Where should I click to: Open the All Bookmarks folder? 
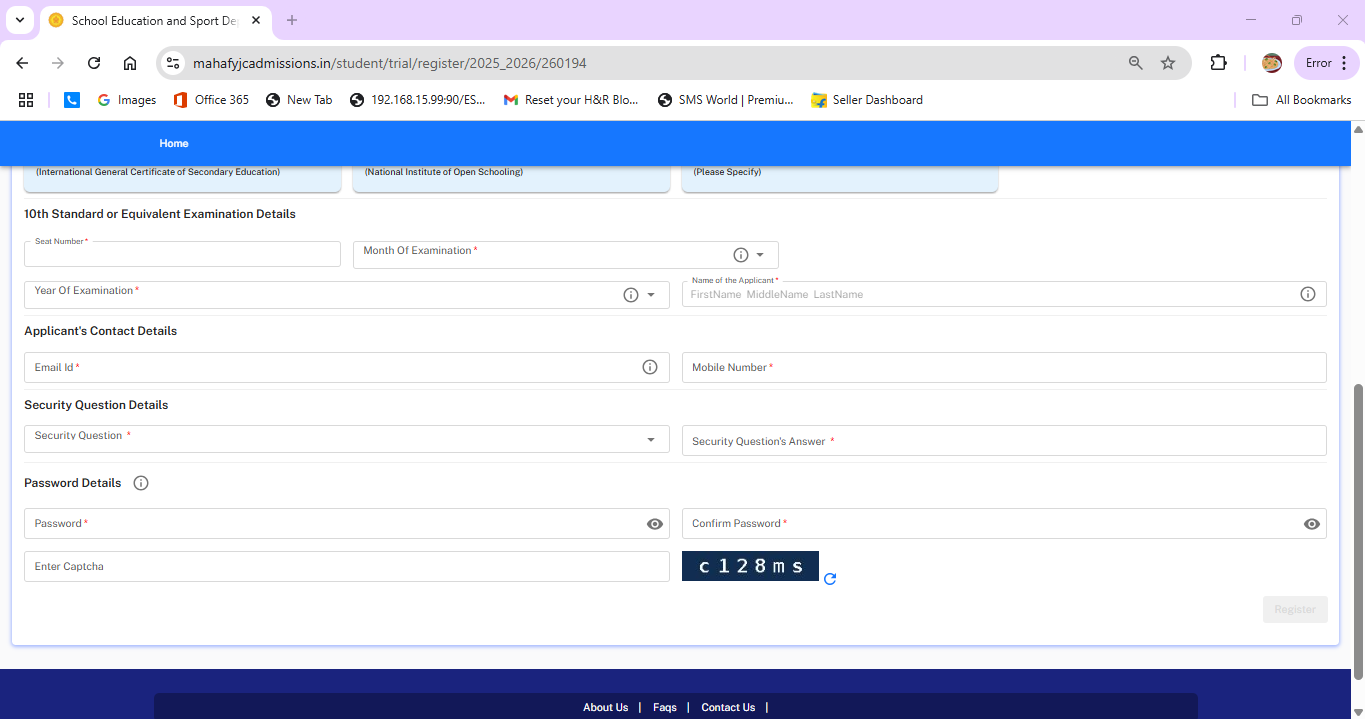click(1302, 100)
